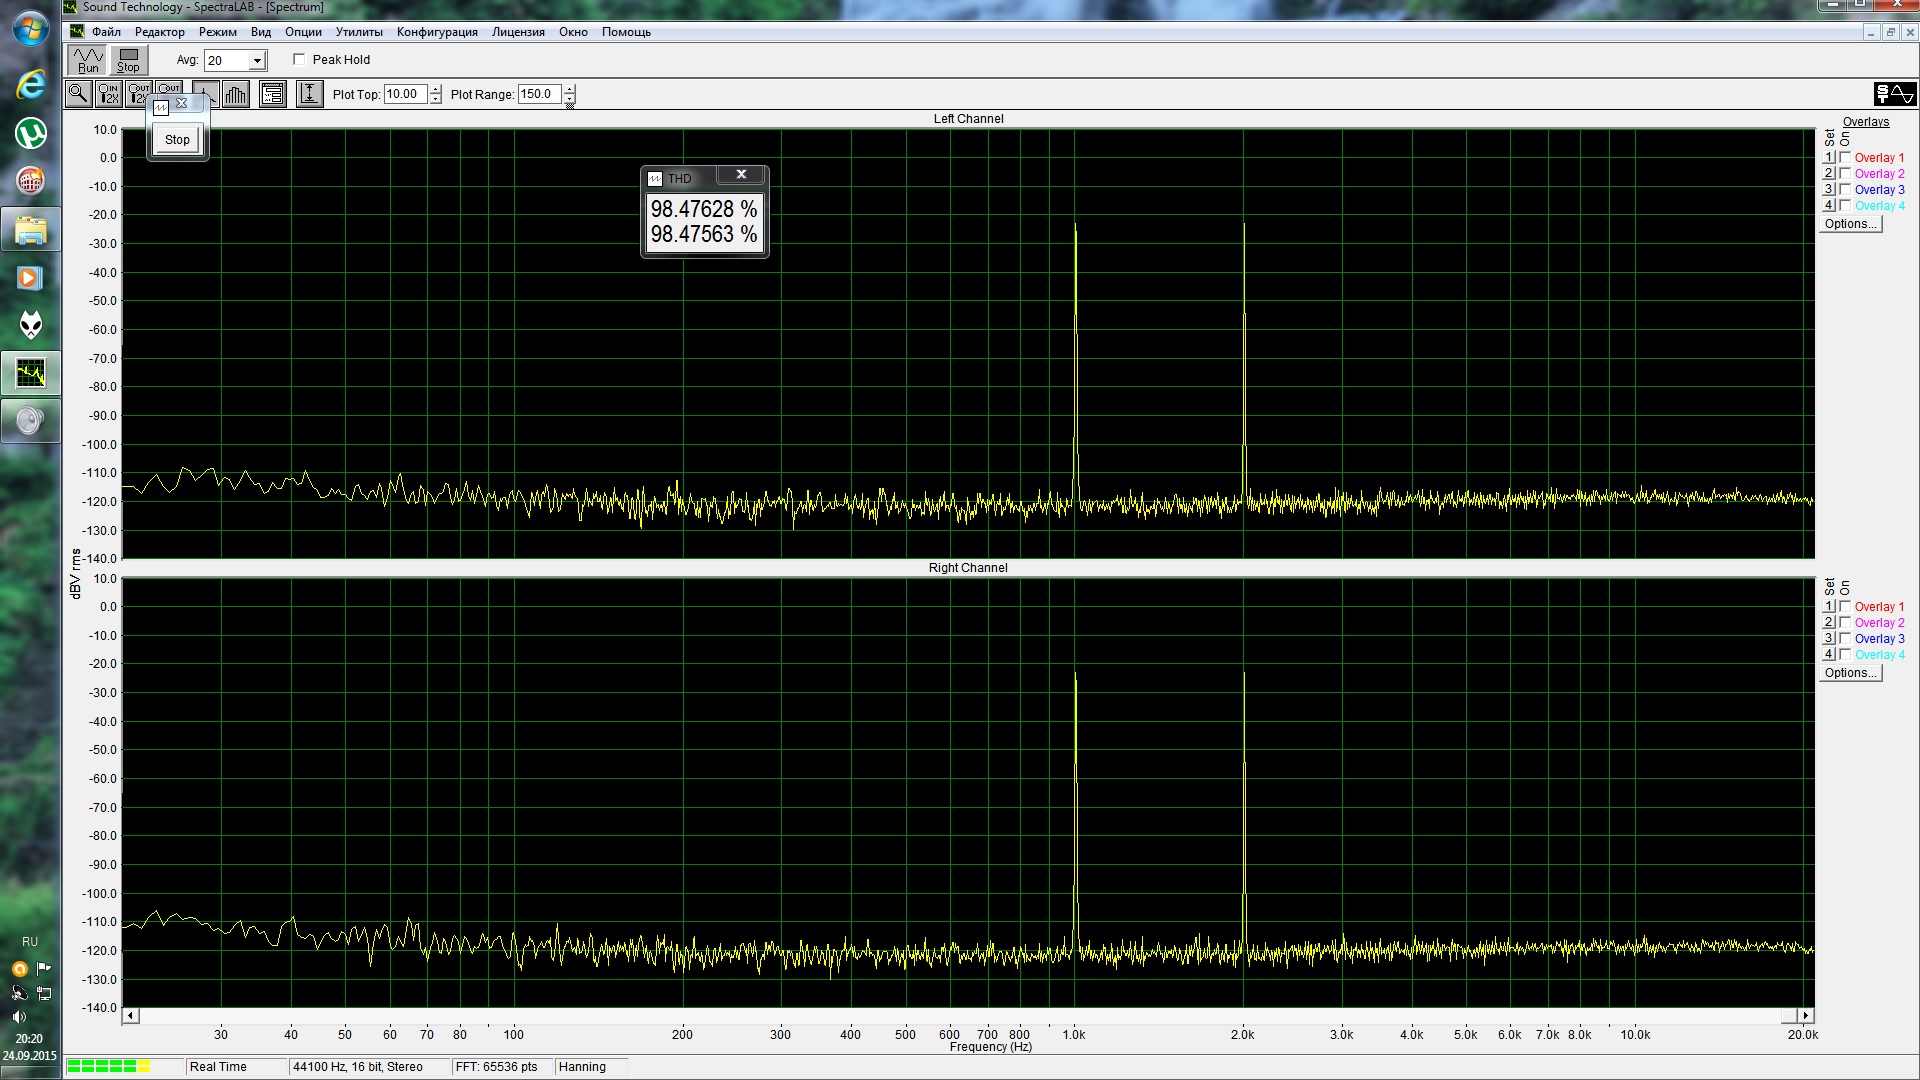This screenshot has height=1080, width=1920.
Task: Select the magnifier zoom tool
Action: click(x=78, y=94)
